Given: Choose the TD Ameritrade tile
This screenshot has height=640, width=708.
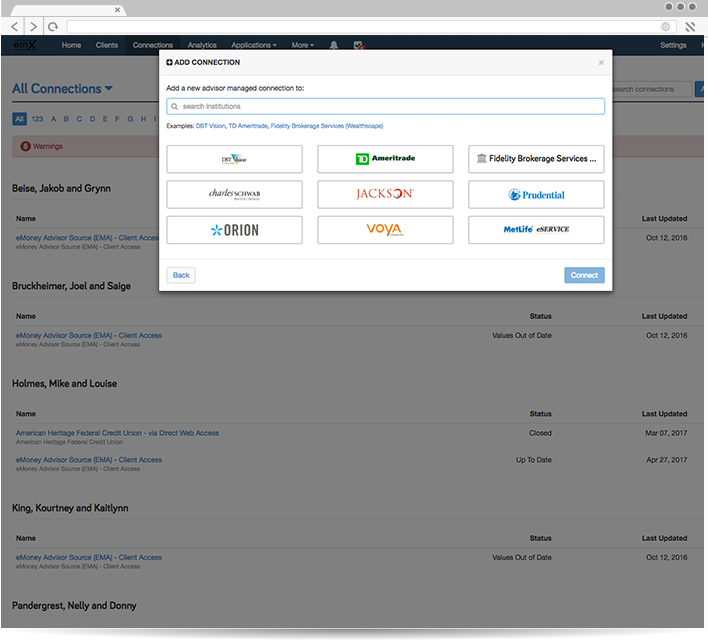Looking at the screenshot, I should pyautogui.click(x=385, y=159).
